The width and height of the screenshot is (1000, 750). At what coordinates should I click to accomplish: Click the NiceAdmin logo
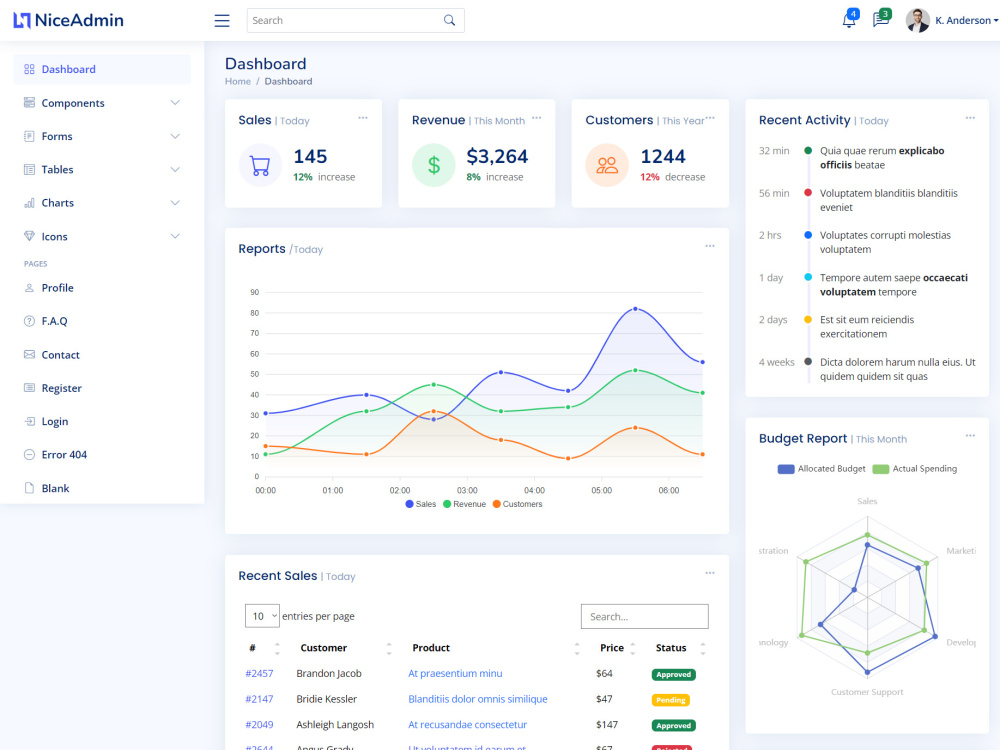pos(68,20)
